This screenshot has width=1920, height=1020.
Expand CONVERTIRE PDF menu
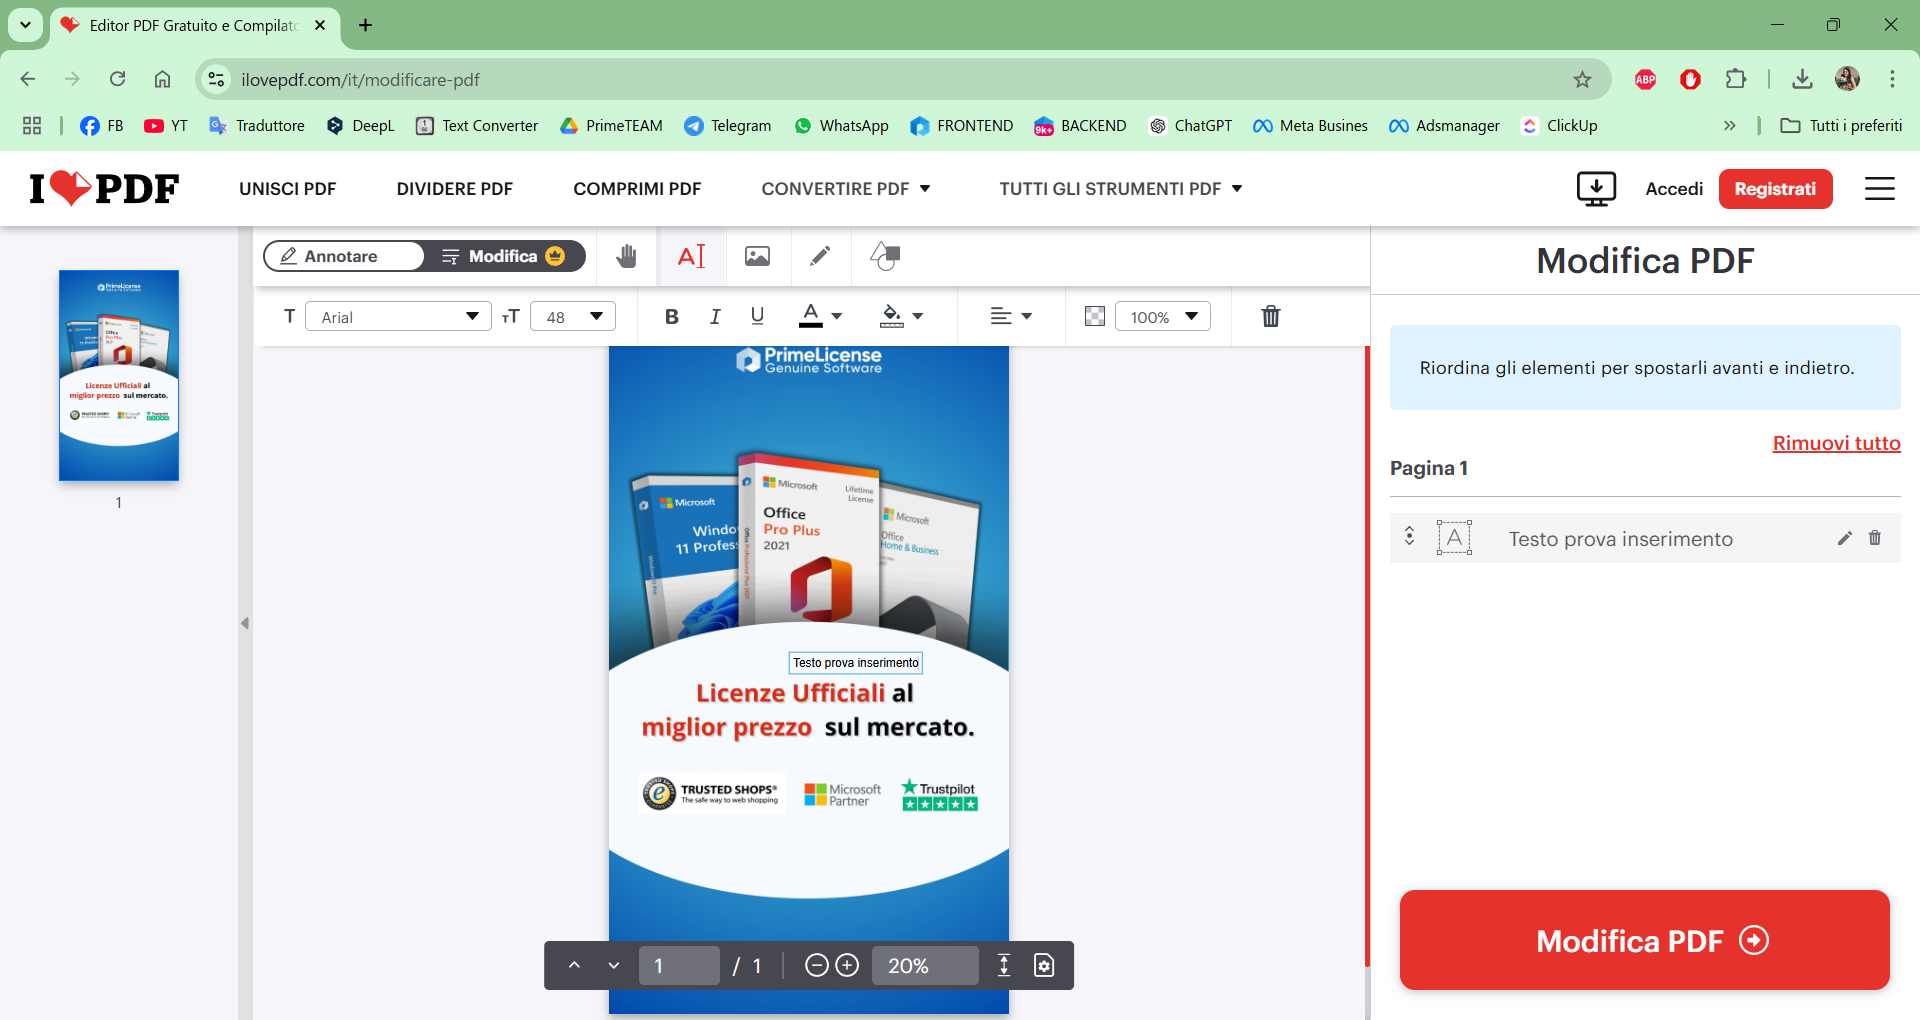point(846,188)
